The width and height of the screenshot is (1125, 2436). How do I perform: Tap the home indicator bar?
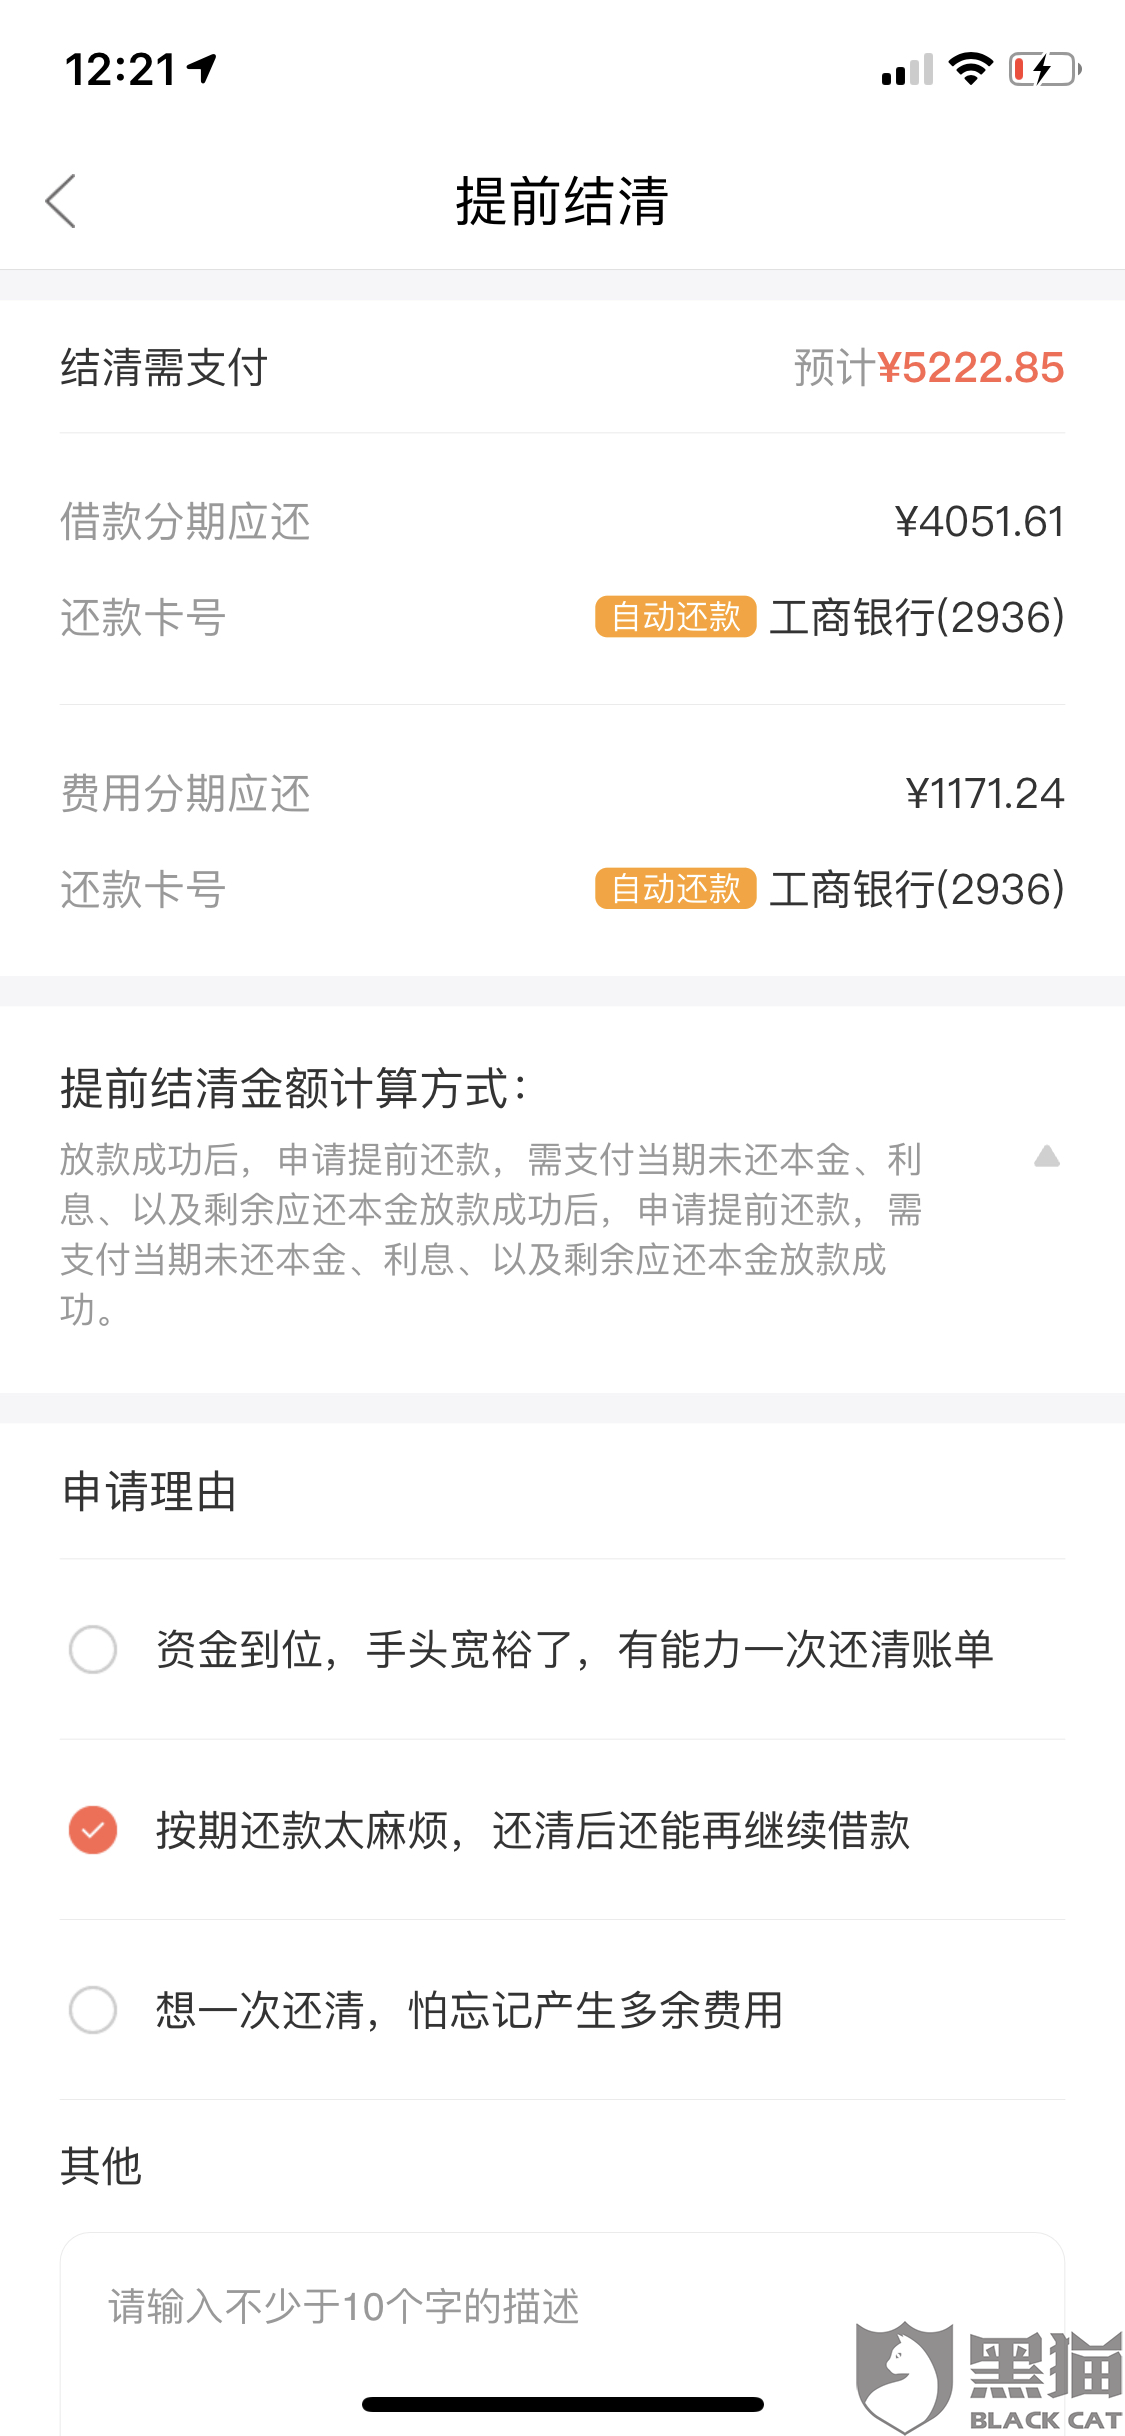coord(563,2404)
